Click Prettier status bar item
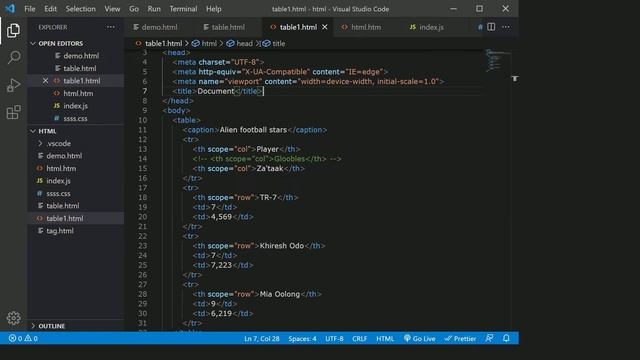 pos(460,338)
